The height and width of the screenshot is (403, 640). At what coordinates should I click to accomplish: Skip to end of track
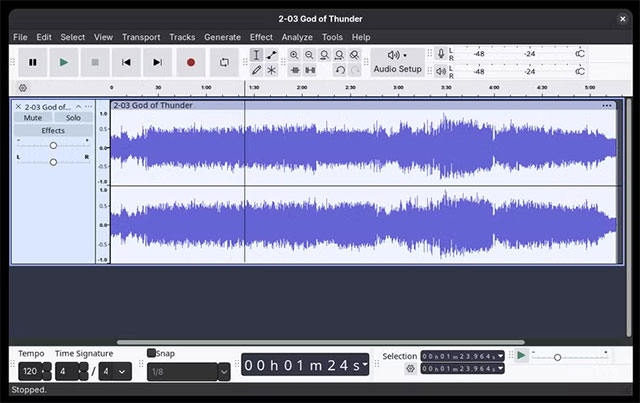[158, 62]
